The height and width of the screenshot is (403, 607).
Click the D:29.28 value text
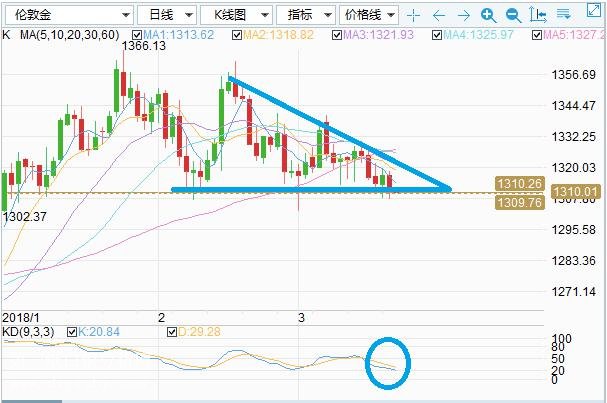click(x=199, y=332)
